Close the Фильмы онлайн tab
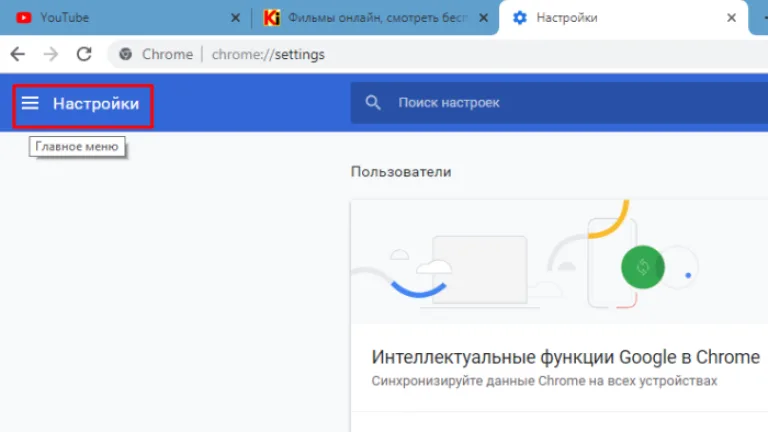 click(x=483, y=18)
